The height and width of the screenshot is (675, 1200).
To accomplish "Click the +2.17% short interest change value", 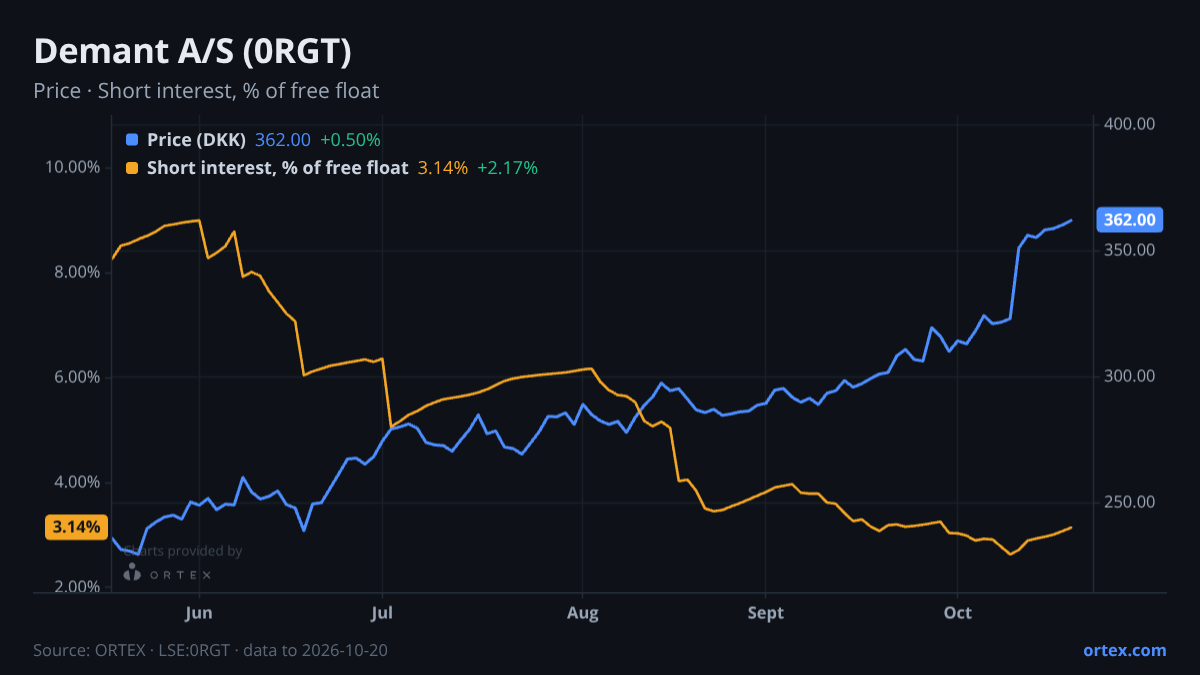I will point(507,168).
